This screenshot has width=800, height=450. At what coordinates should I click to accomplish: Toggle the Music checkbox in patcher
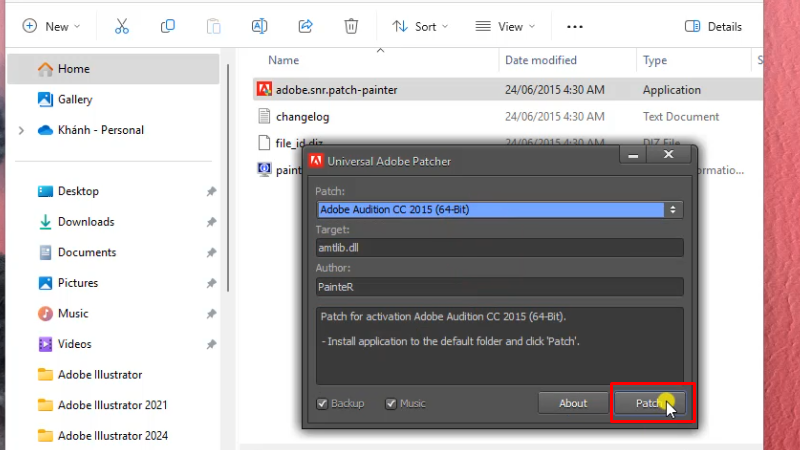click(x=391, y=404)
